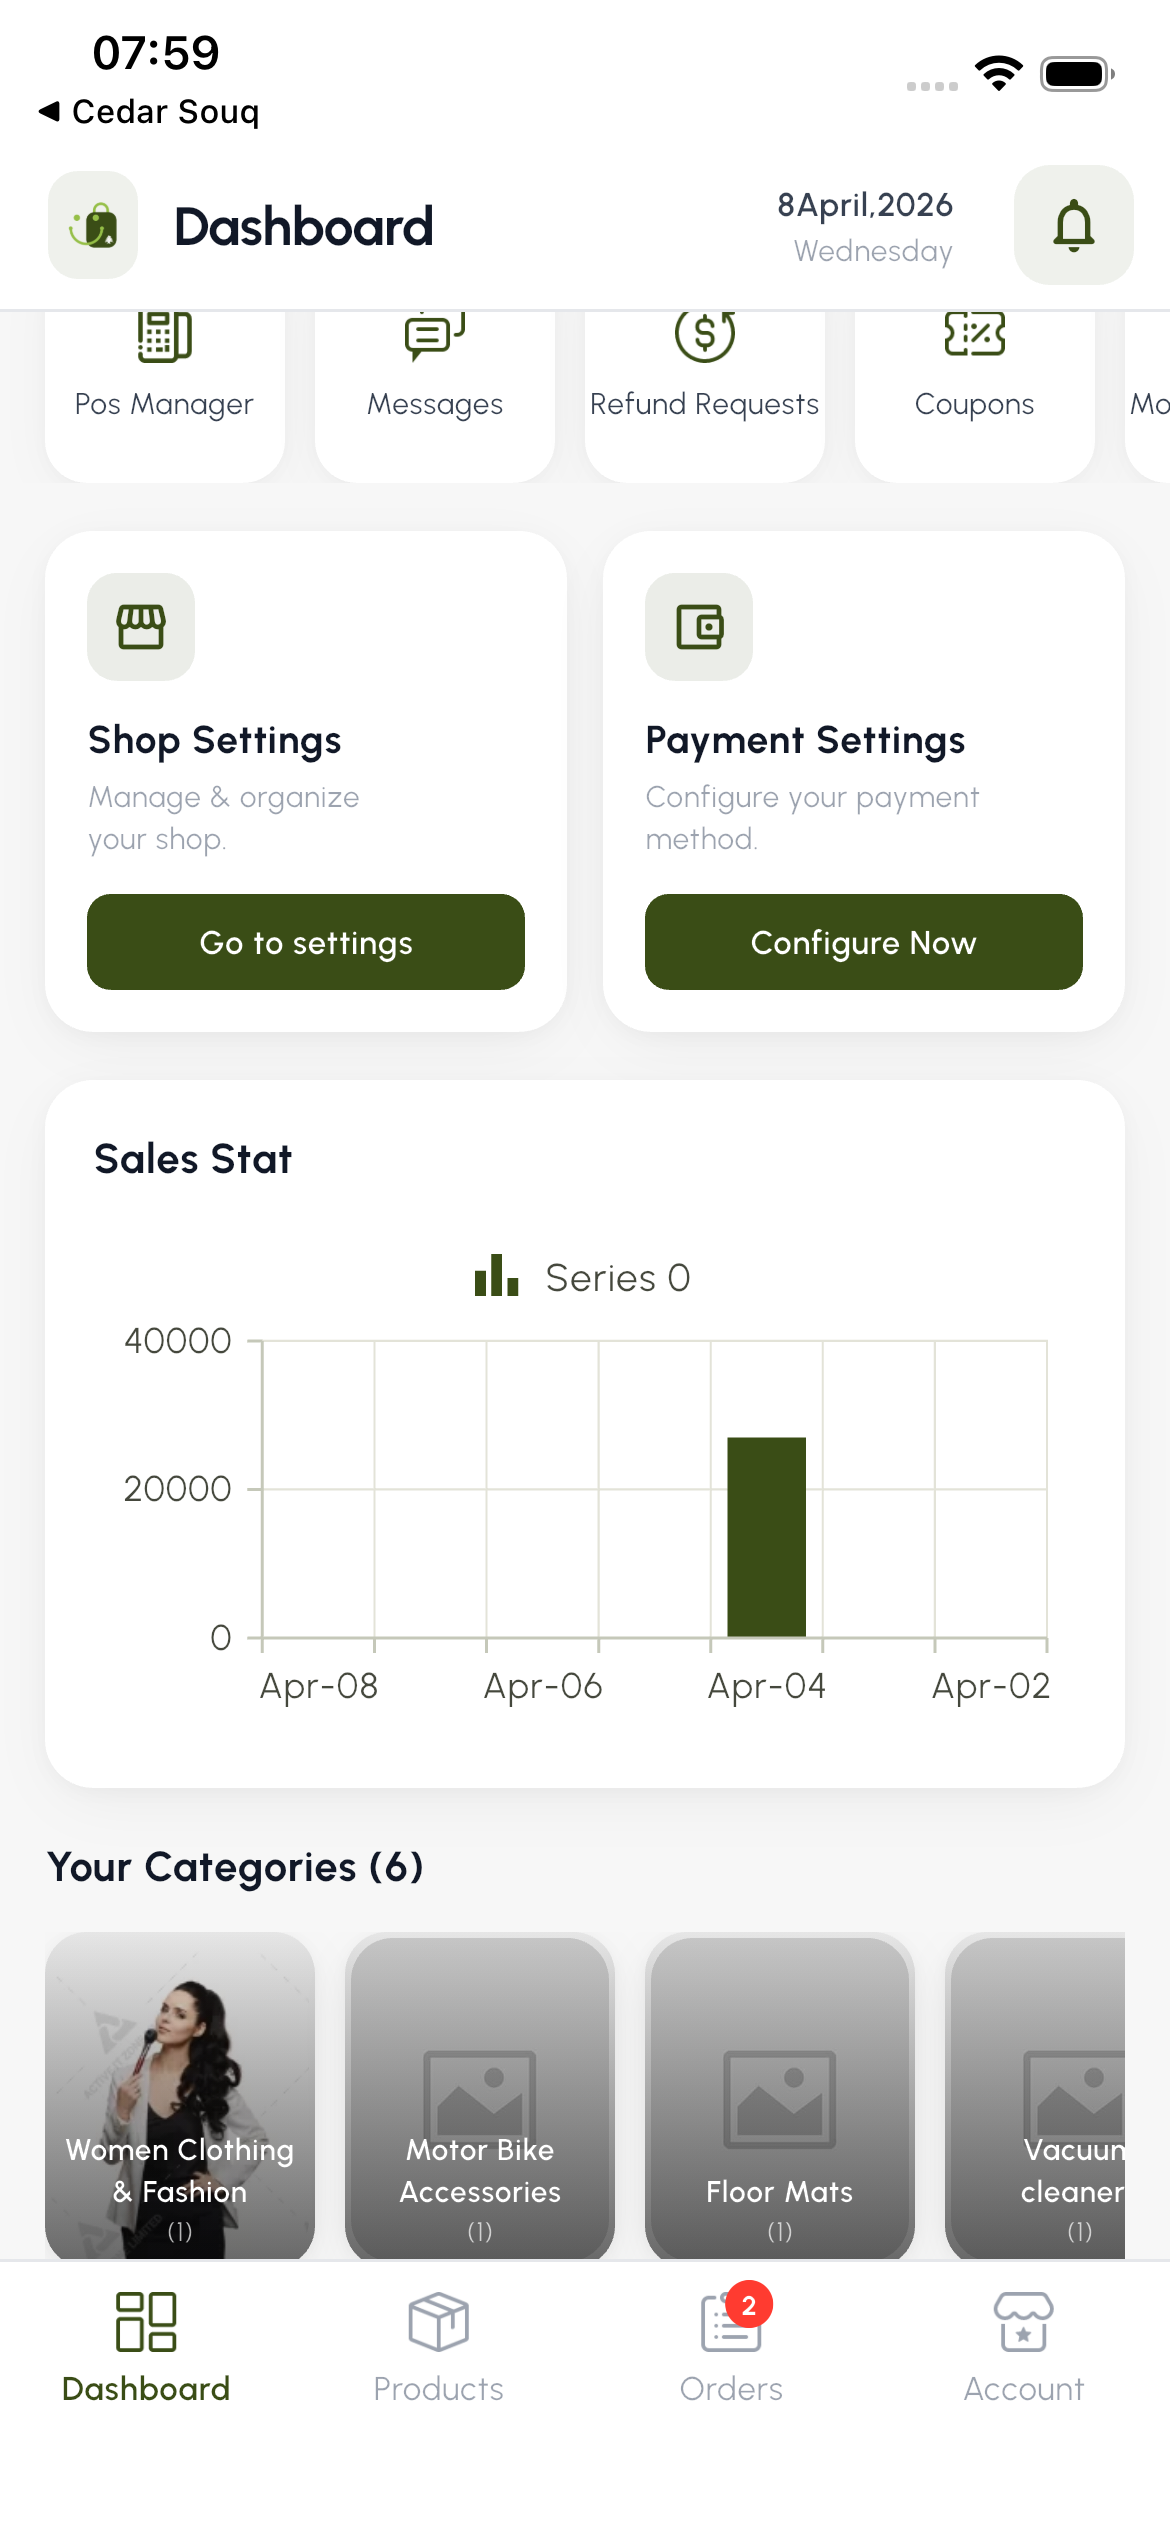The image size is (1170, 2532).
Task: Tap the Apr-04 sales bar
Action: pyautogui.click(x=766, y=1536)
